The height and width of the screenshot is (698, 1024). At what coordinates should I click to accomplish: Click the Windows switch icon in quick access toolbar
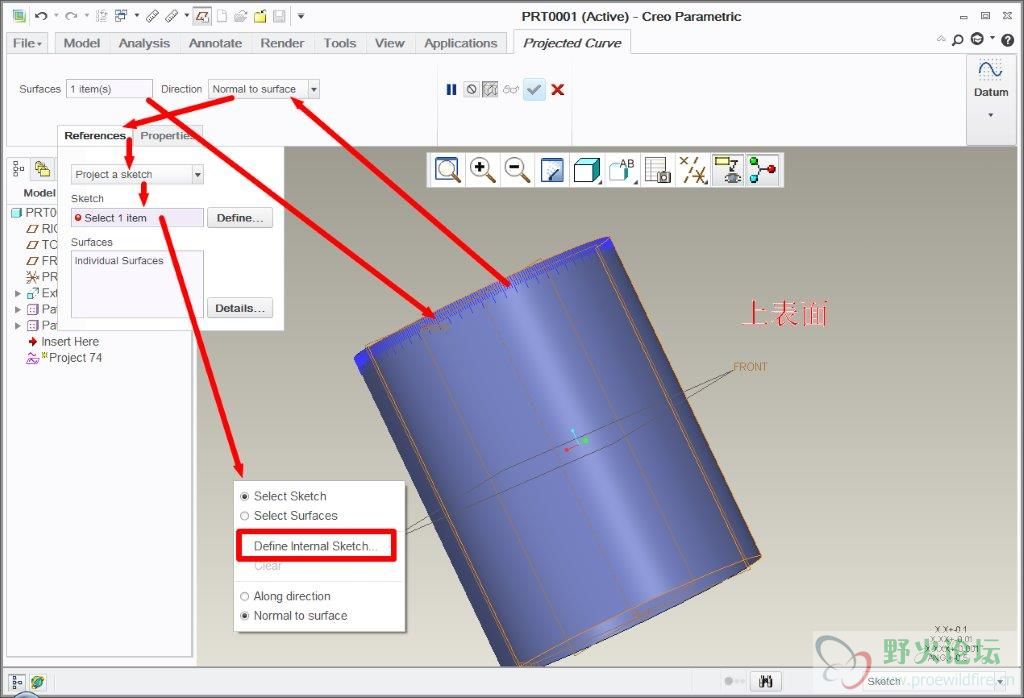click(120, 16)
